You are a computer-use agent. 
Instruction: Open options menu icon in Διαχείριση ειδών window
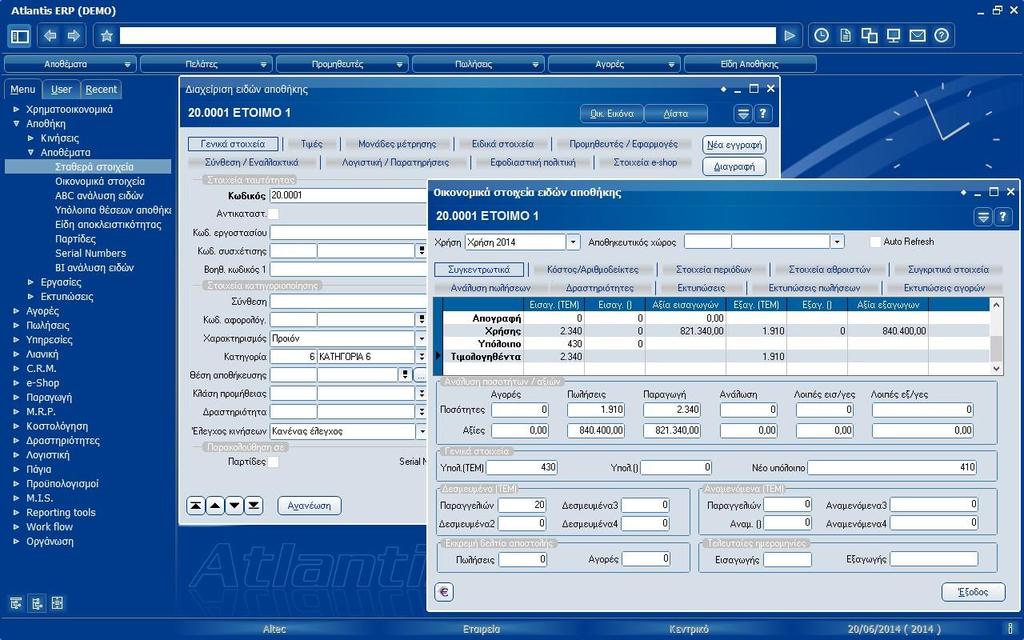click(x=743, y=114)
